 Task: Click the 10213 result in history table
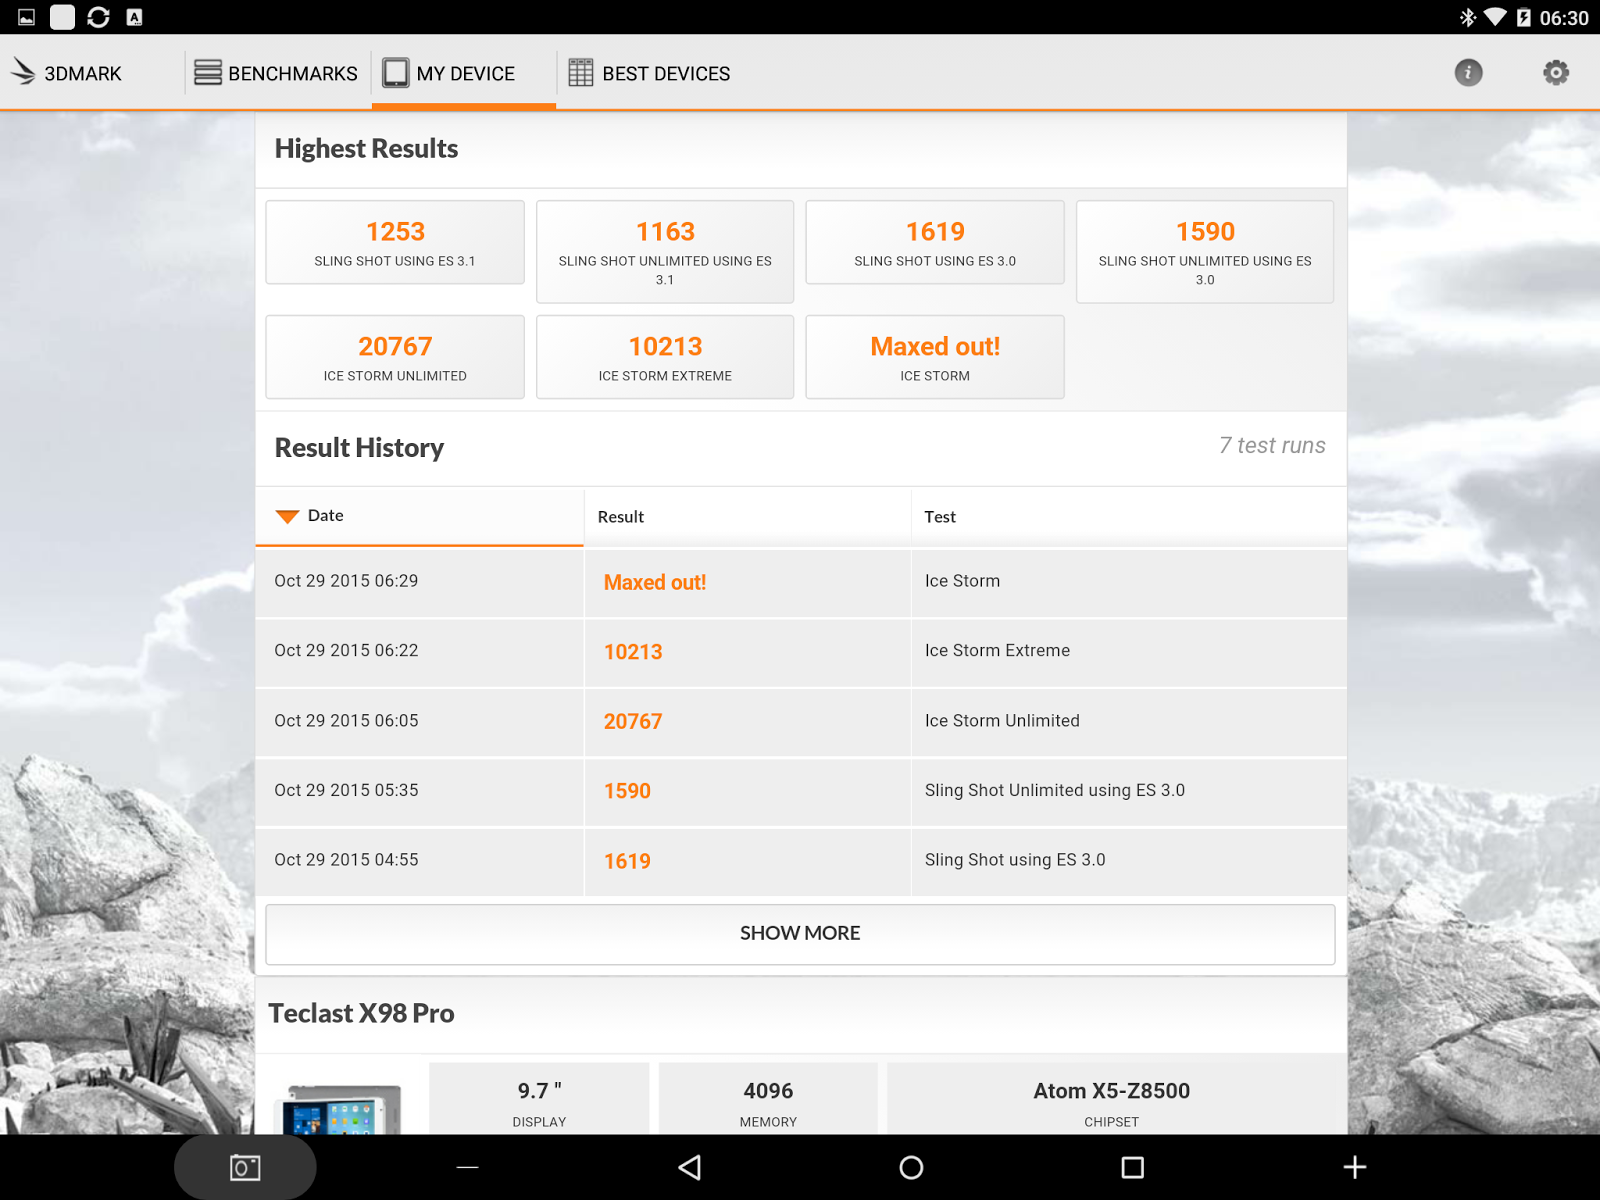click(633, 652)
